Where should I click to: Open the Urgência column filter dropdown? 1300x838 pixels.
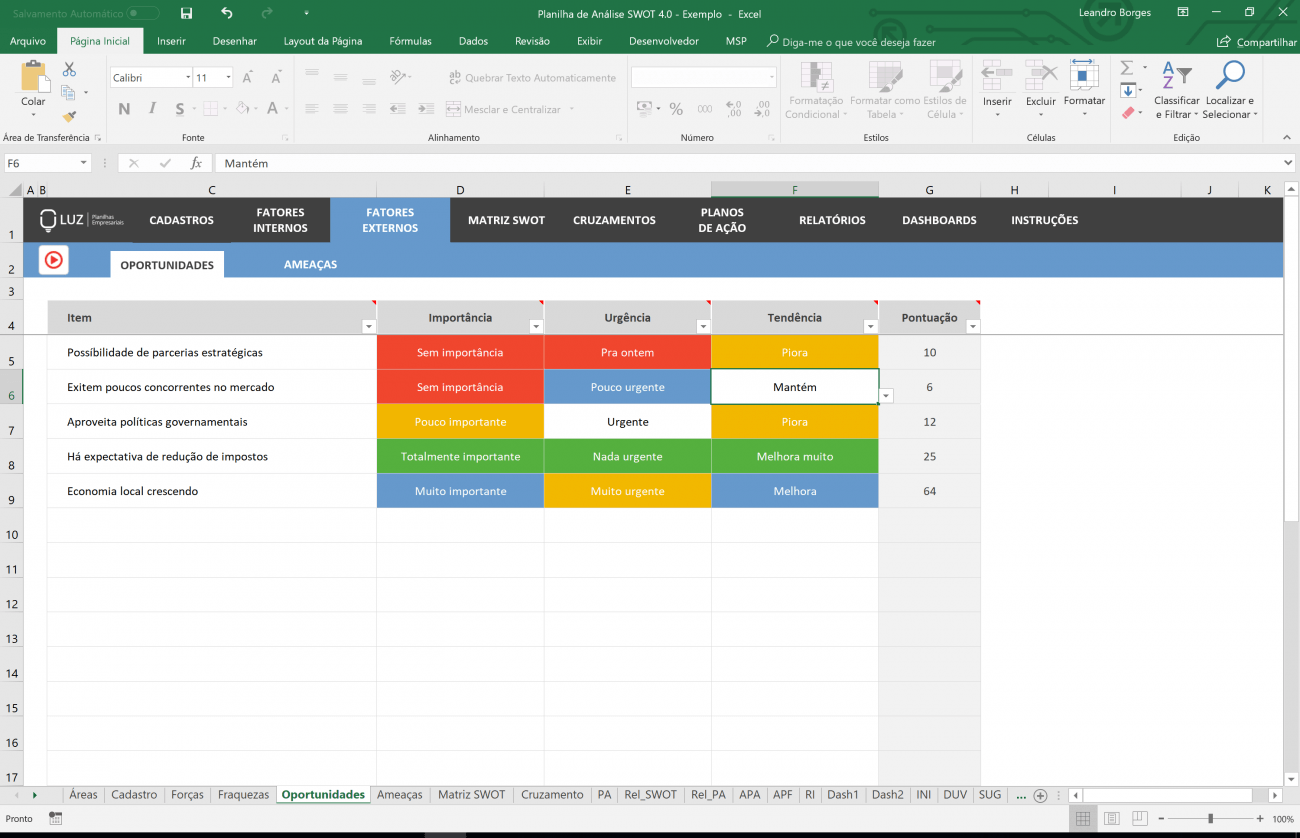tap(703, 327)
